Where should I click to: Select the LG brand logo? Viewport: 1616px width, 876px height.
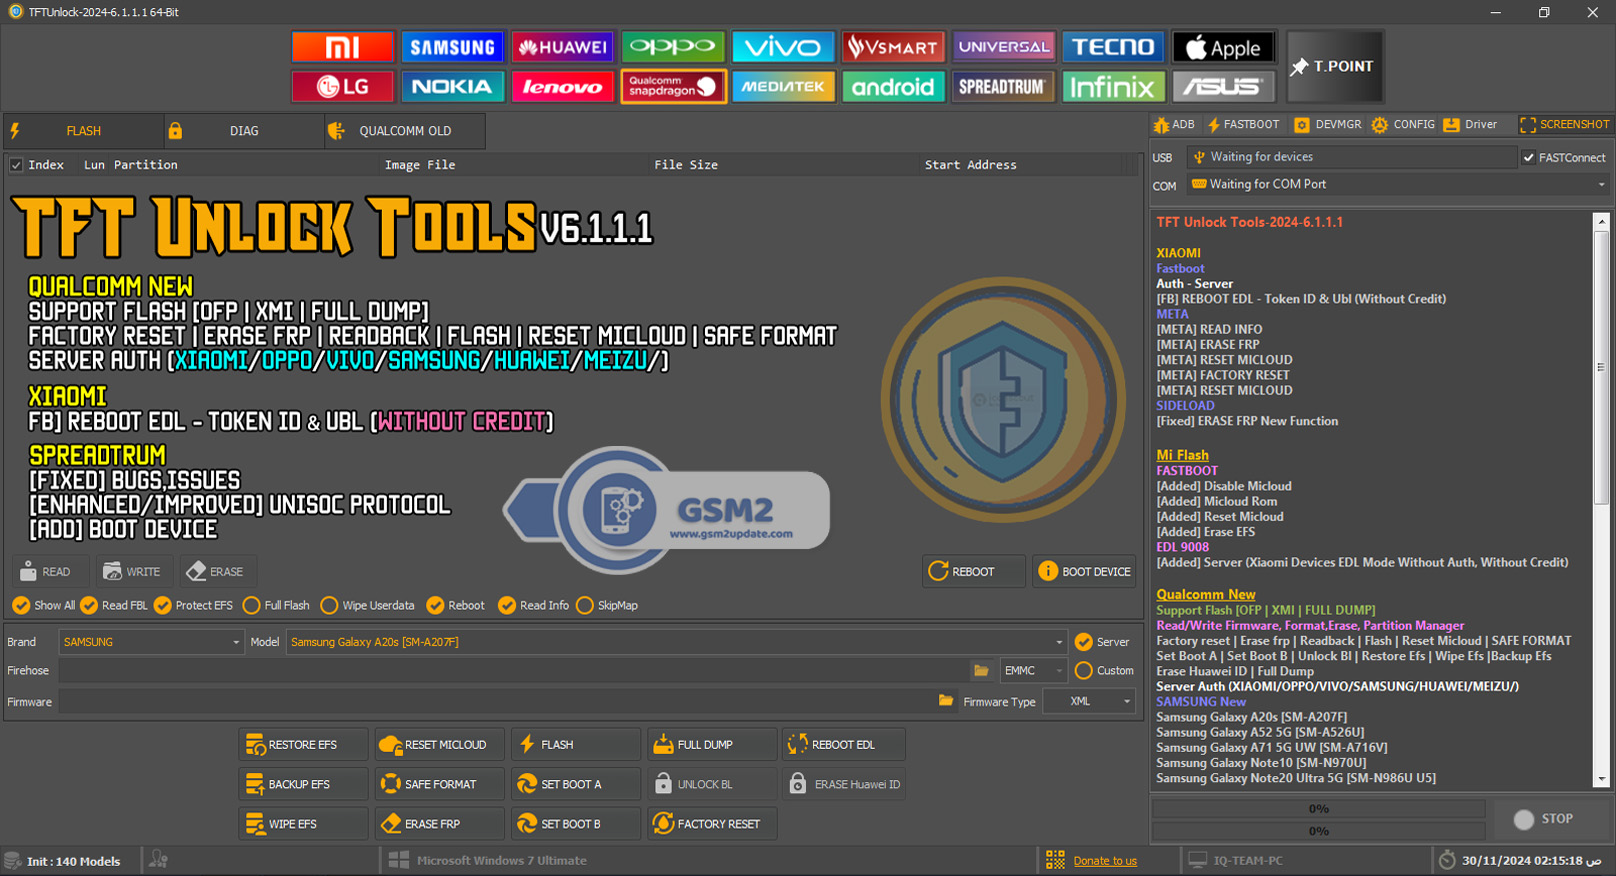342,87
